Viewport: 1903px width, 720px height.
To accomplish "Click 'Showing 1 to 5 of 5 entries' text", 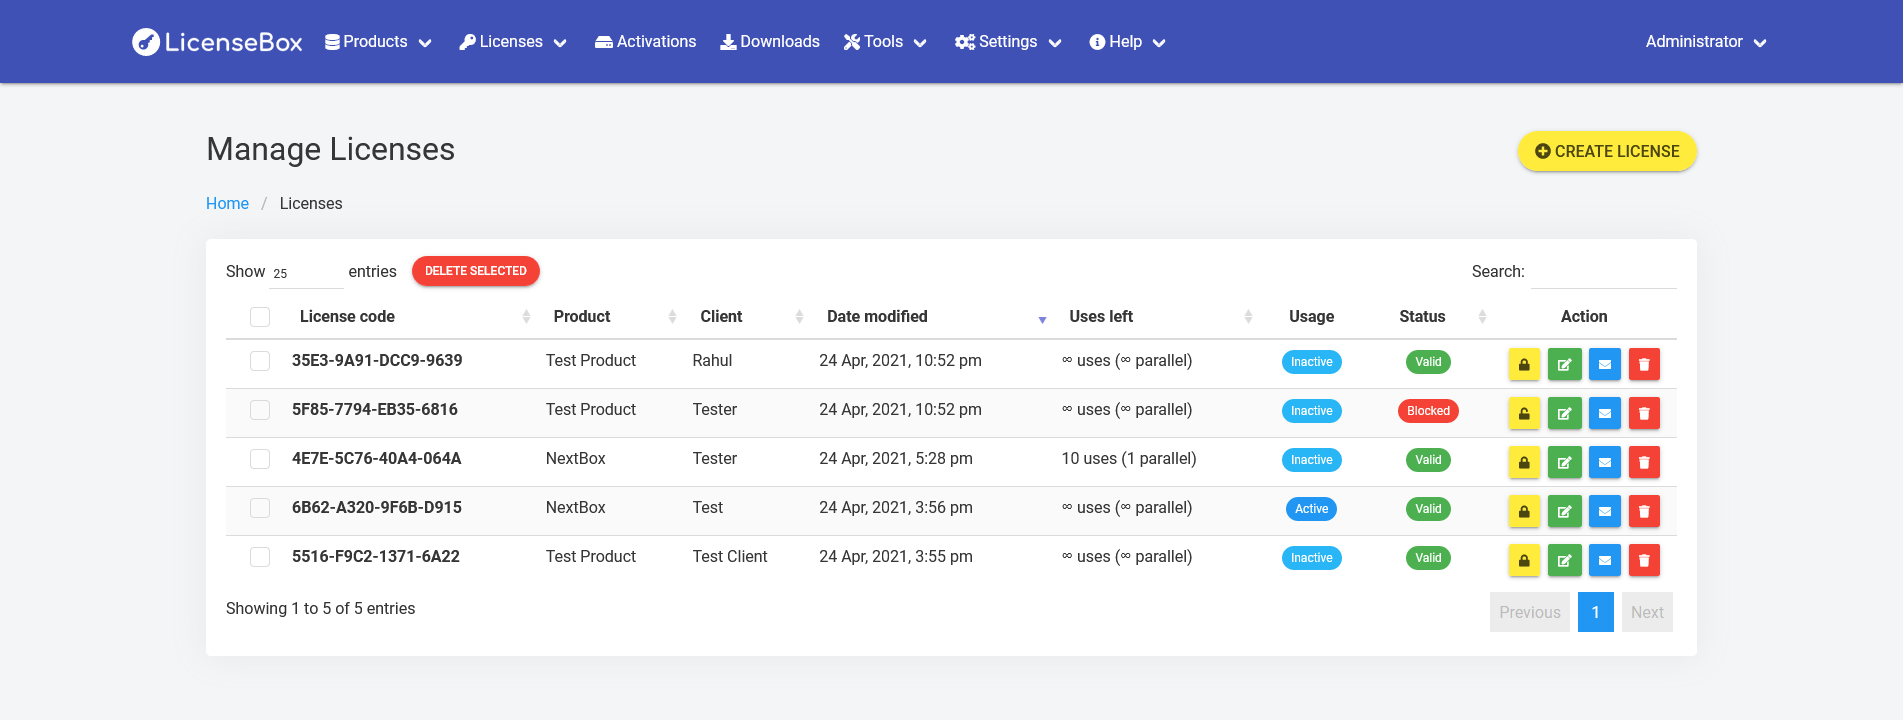I will (320, 608).
